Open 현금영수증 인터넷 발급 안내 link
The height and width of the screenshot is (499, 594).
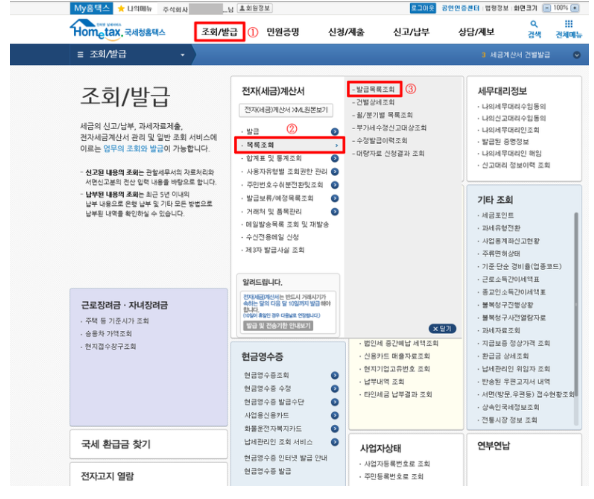click(x=286, y=458)
